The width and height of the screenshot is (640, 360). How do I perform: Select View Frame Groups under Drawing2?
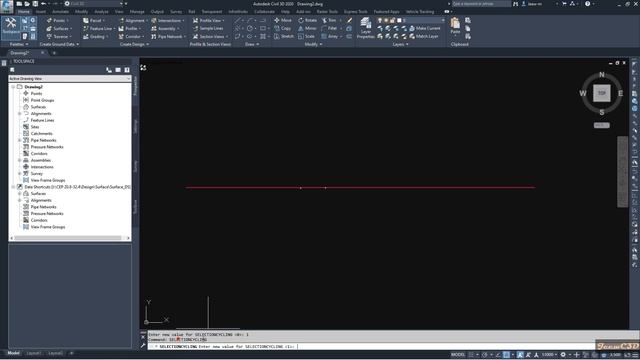click(48, 180)
